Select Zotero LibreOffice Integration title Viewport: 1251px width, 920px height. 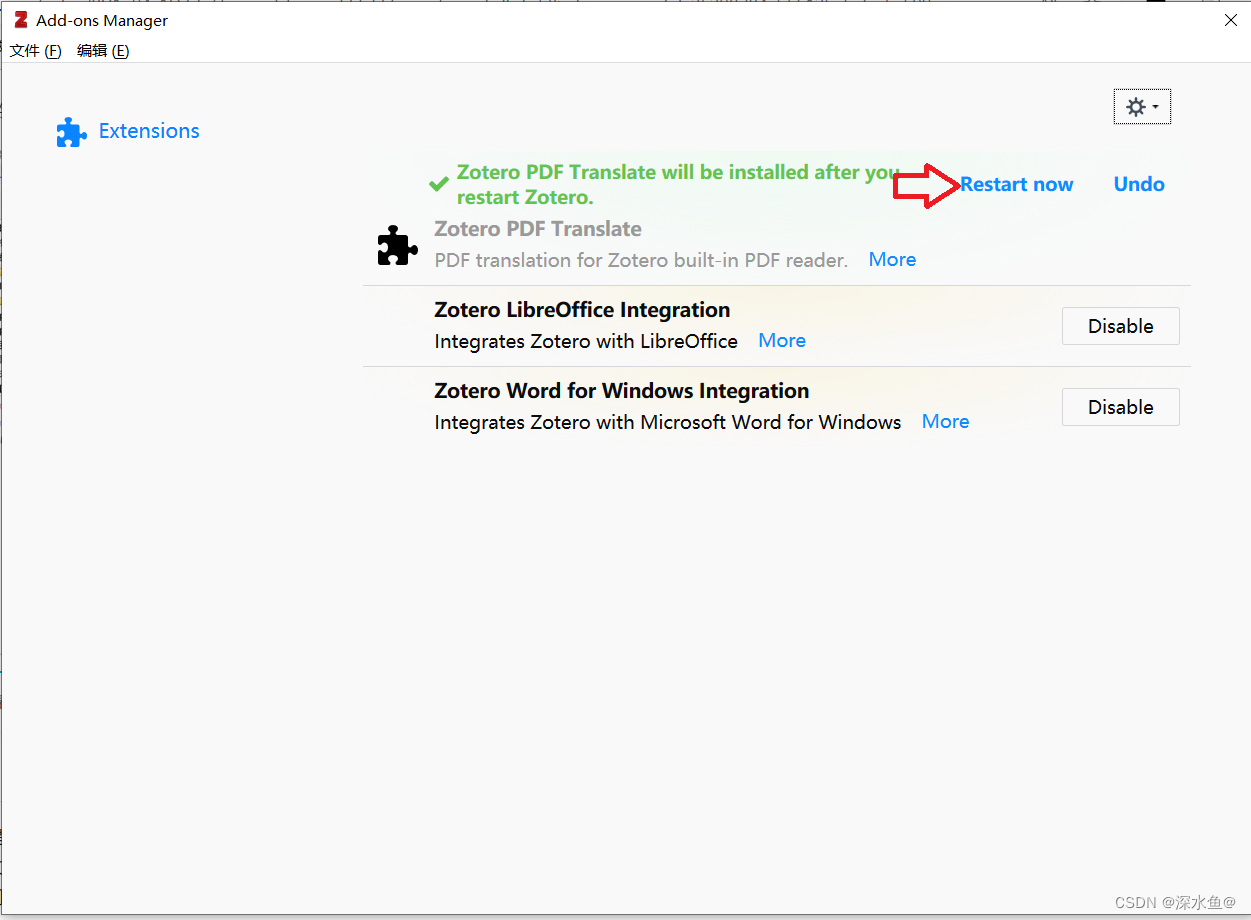coord(582,310)
